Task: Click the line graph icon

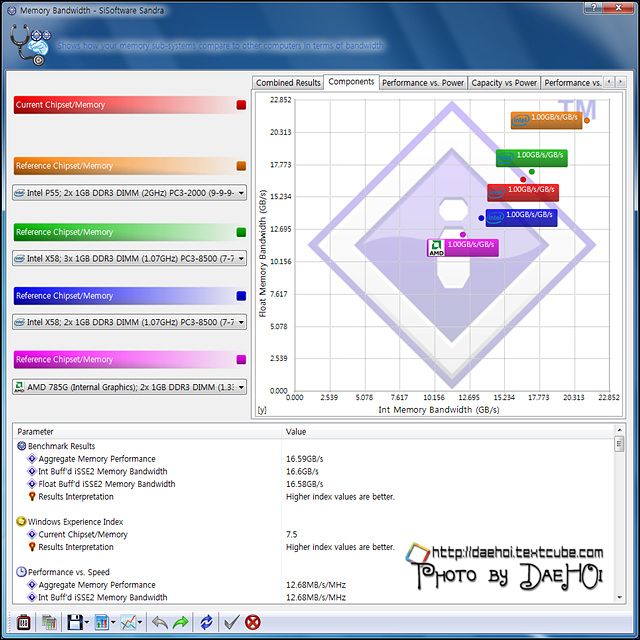Action: 128,622
